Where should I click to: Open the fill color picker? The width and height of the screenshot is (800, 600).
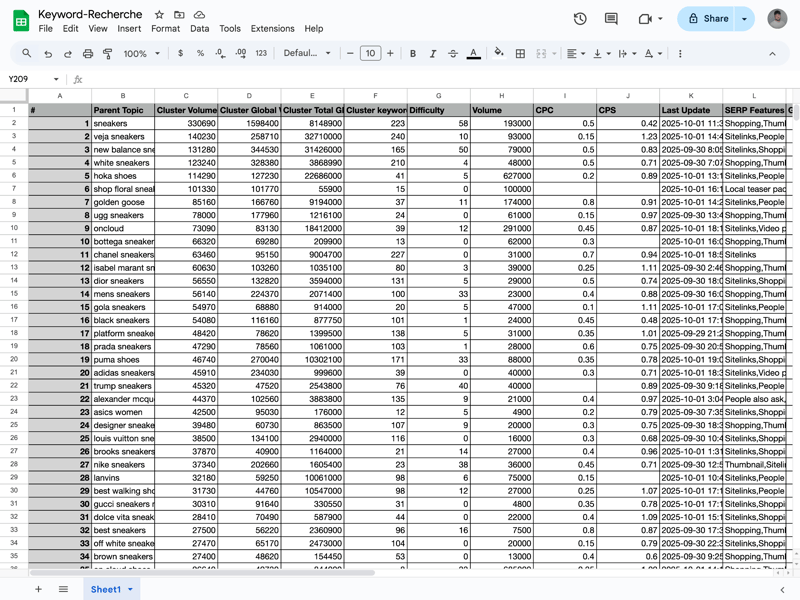pyautogui.click(x=499, y=54)
